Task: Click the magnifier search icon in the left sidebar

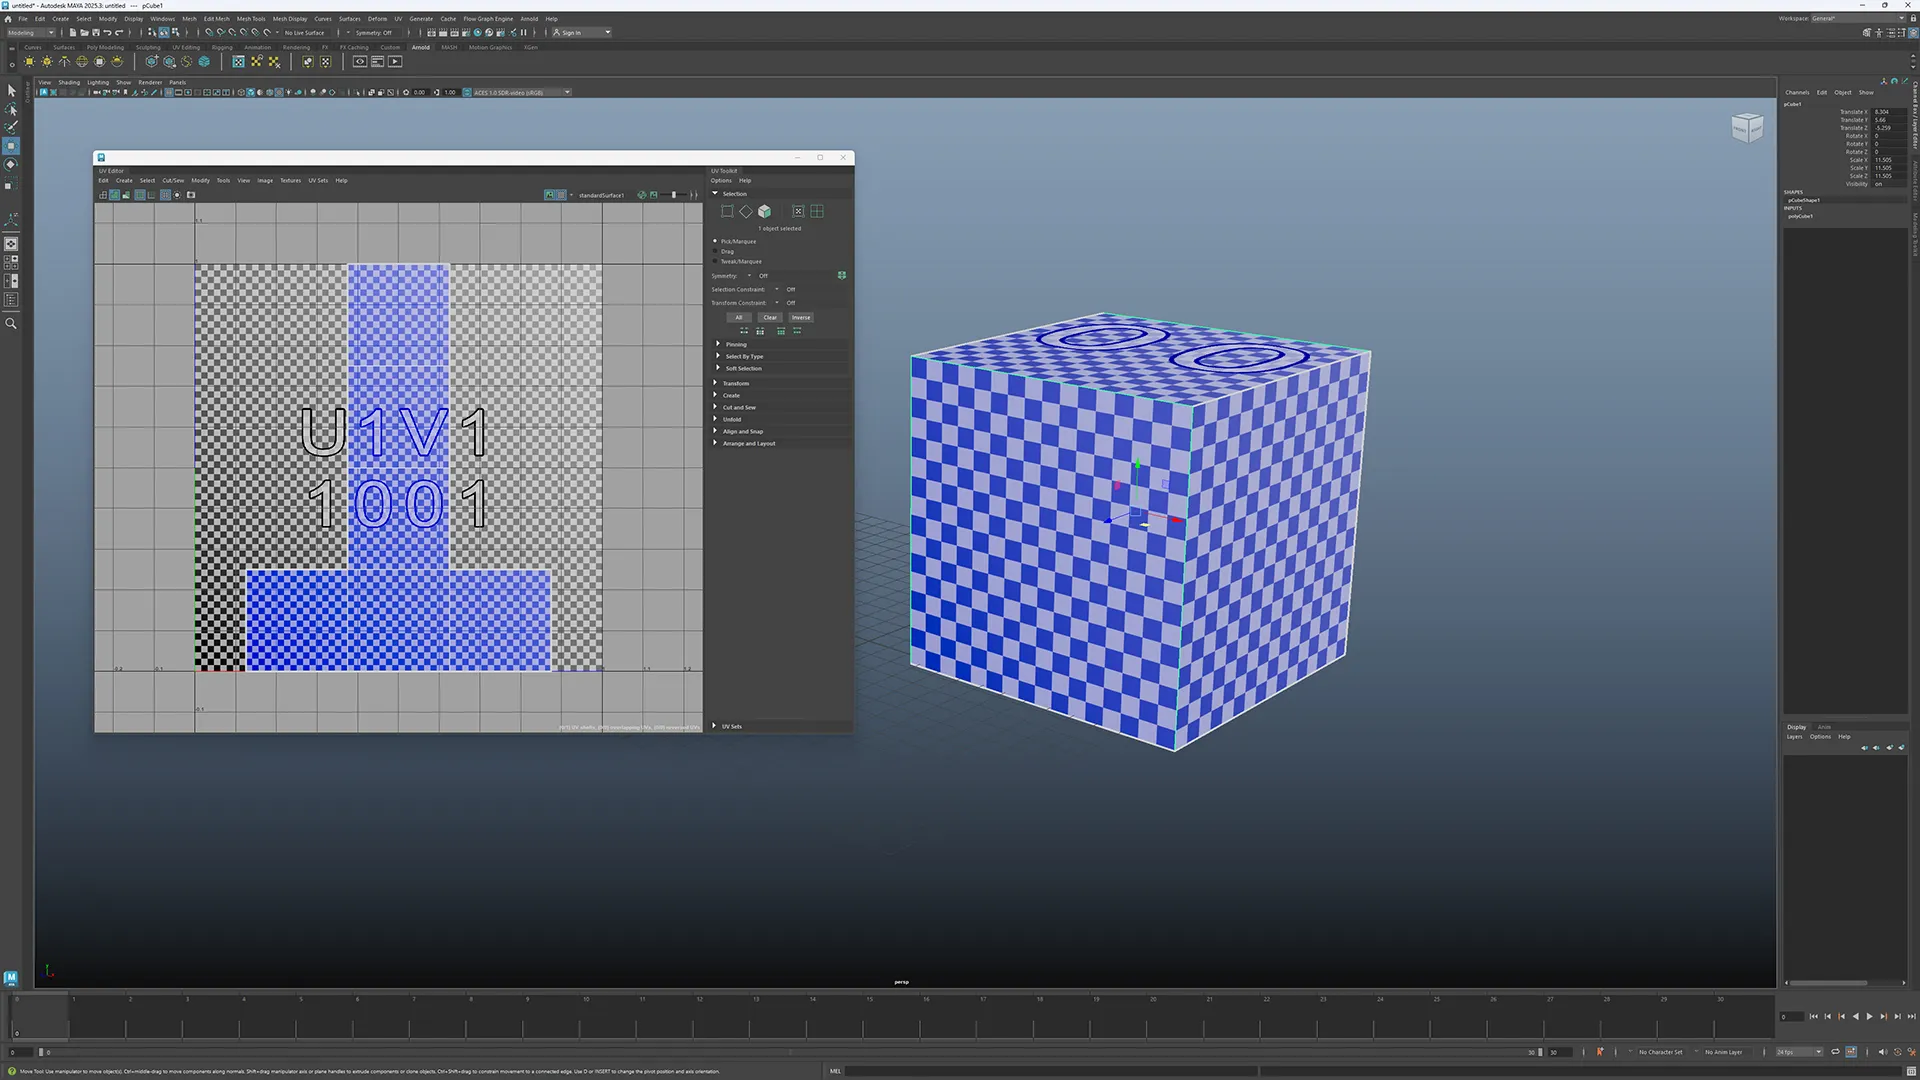Action: (x=11, y=324)
